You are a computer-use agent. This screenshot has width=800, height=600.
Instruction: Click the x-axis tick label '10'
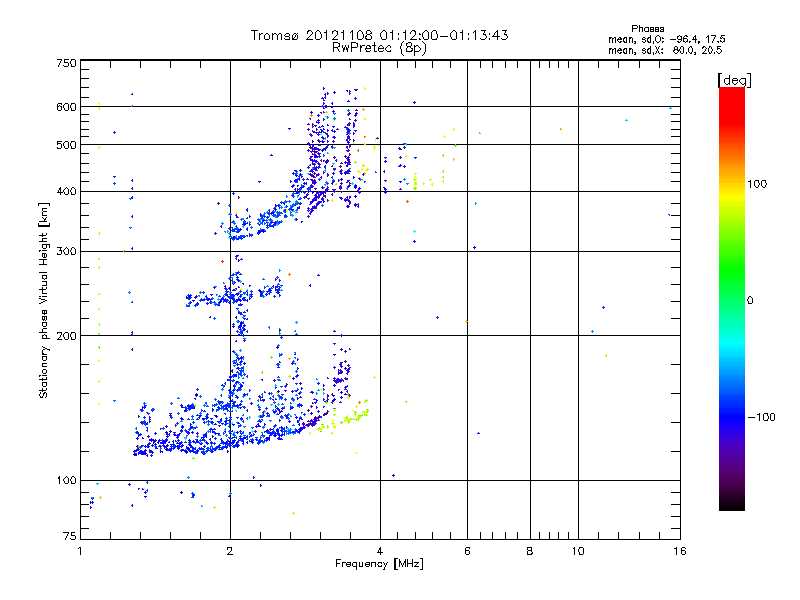pyautogui.click(x=578, y=551)
